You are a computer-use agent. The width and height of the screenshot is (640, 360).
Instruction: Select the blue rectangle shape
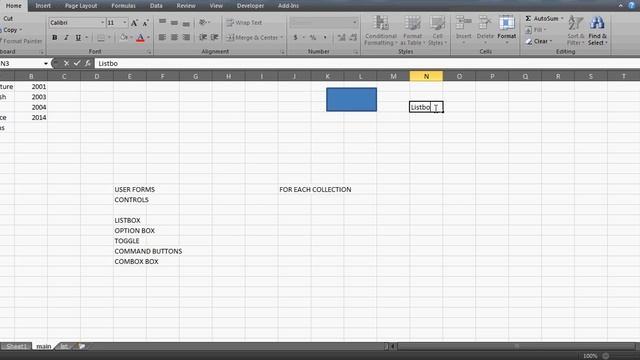(x=351, y=99)
